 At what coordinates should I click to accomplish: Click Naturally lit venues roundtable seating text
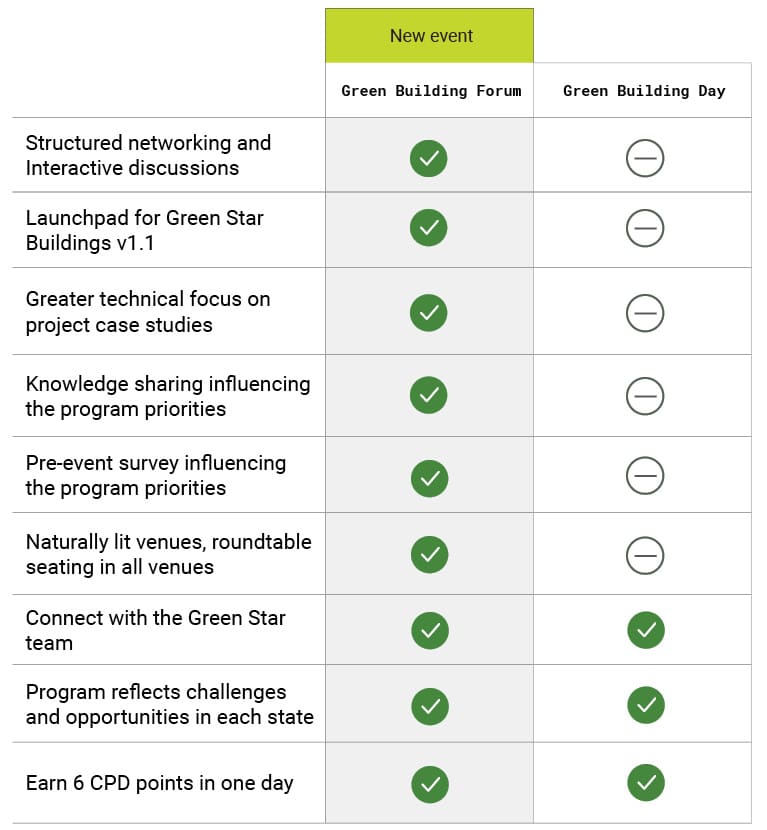[168, 554]
